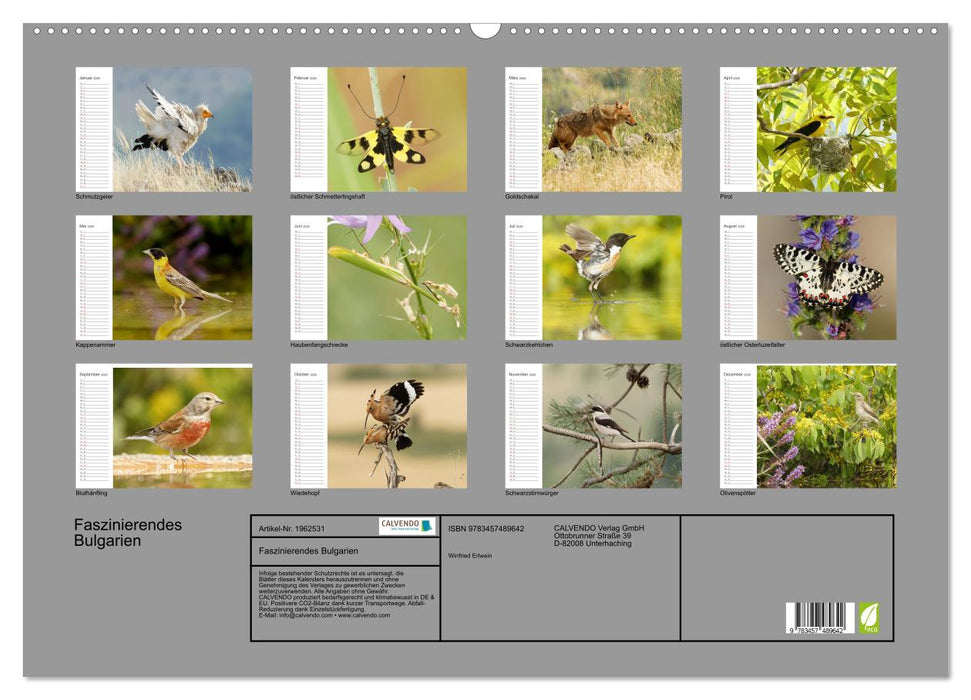Click the ISBN barcode at bottom right

[819, 618]
